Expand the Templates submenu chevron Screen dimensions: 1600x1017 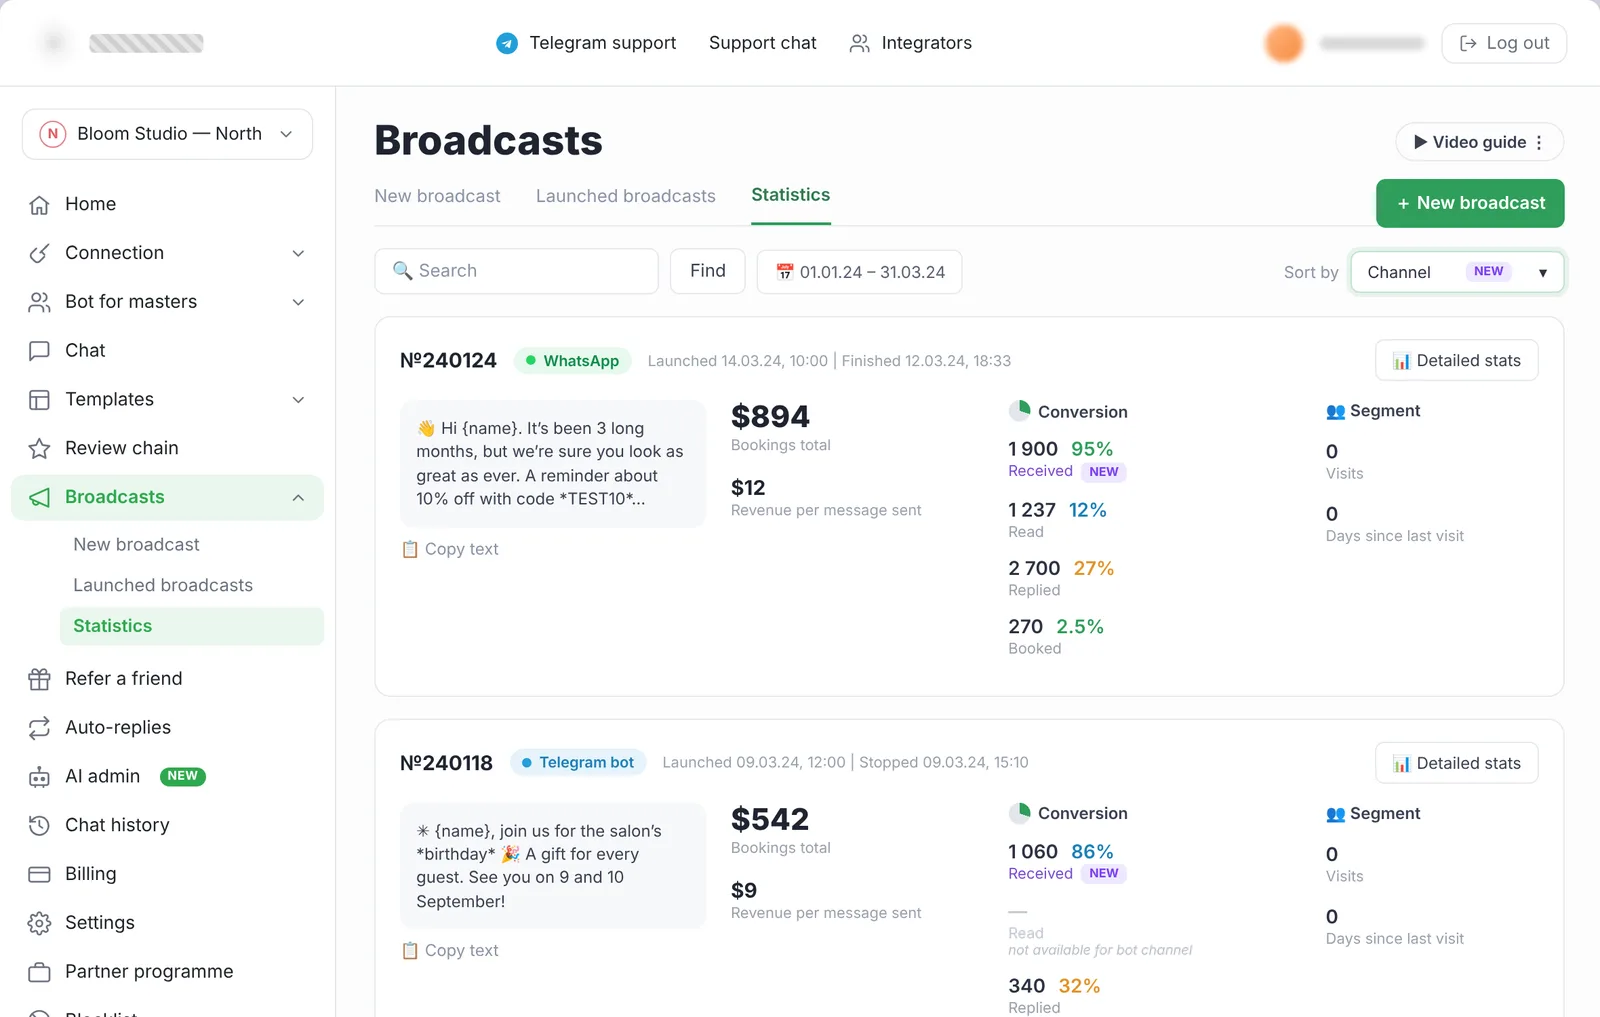coord(298,400)
